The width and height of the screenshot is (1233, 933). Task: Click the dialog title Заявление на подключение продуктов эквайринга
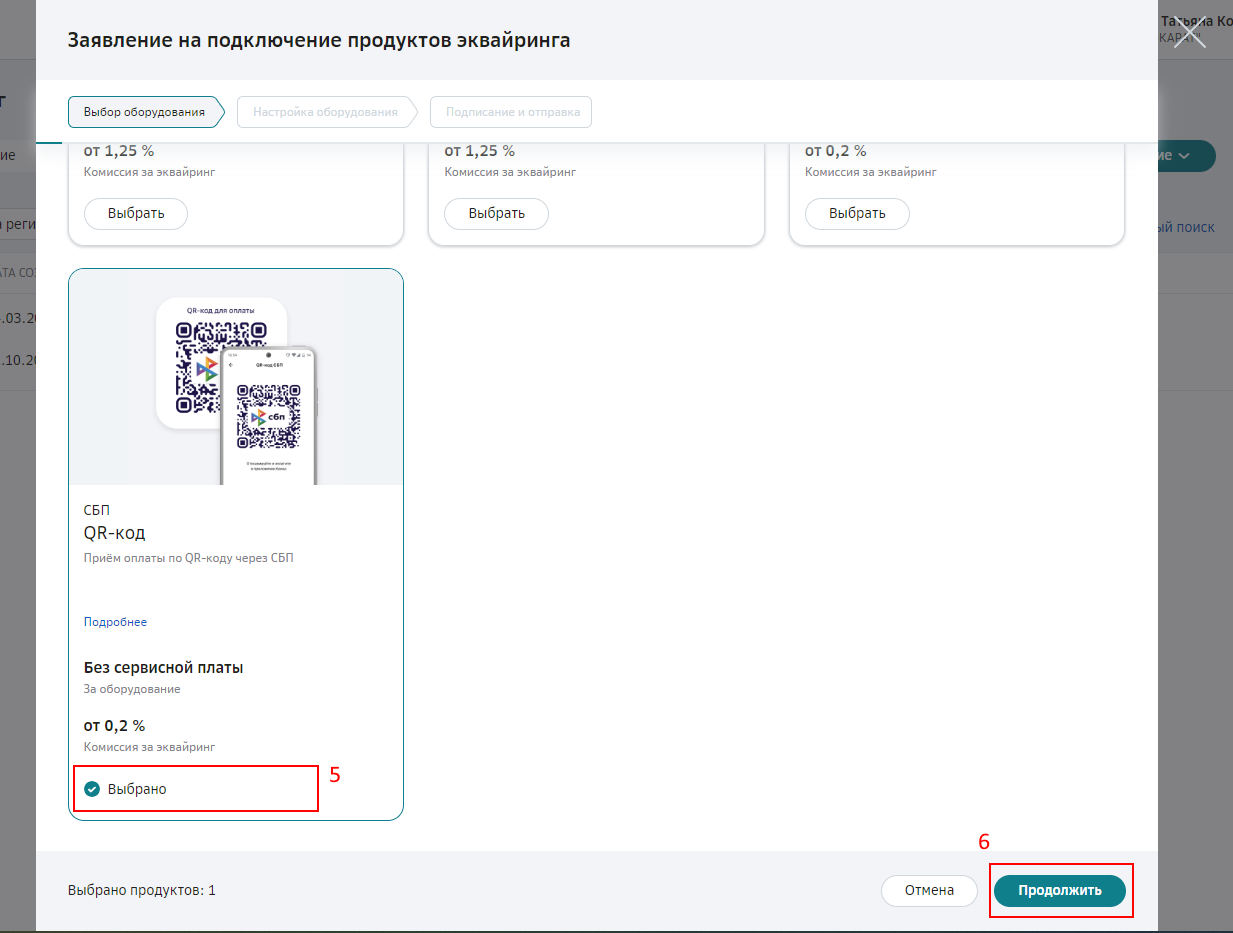319,40
